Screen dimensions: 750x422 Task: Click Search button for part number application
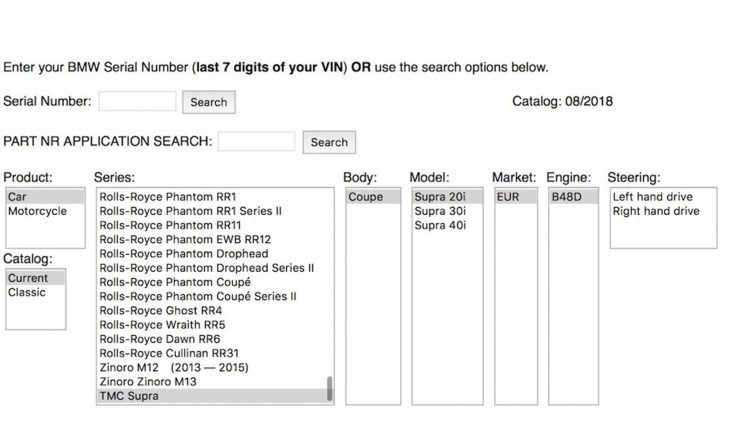(x=329, y=142)
